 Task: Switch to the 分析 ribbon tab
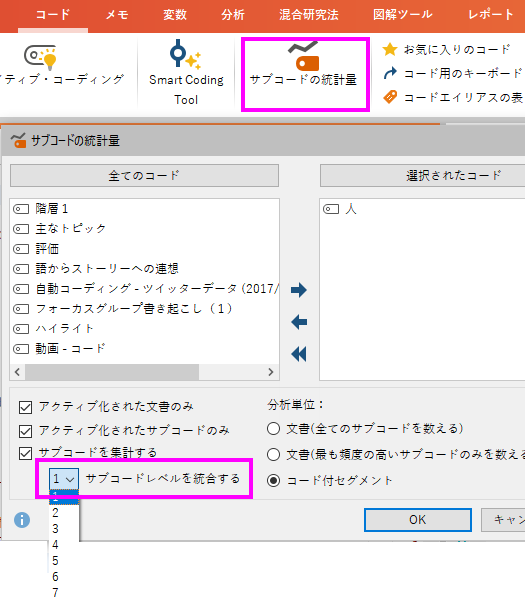(x=233, y=15)
